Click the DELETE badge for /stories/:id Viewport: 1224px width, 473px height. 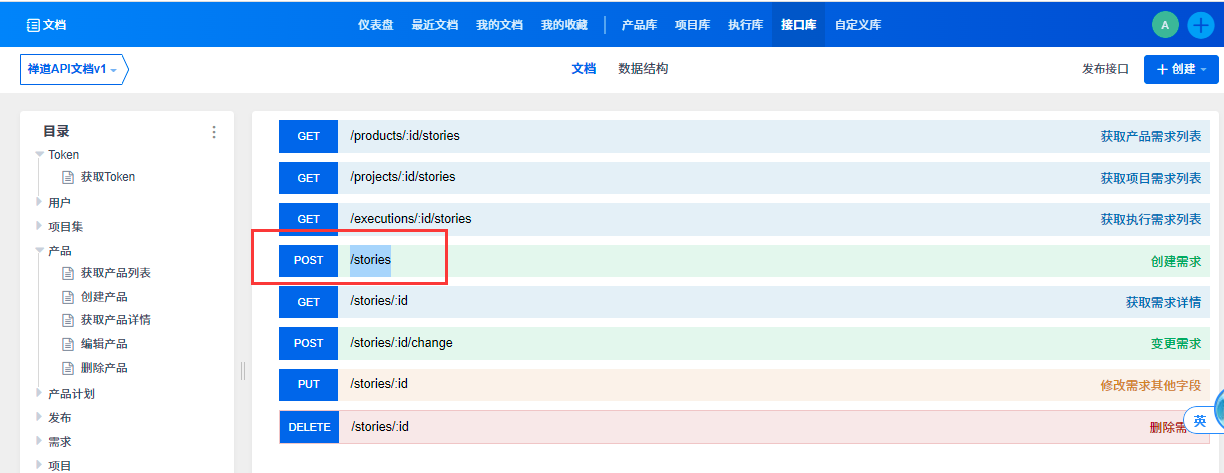(x=309, y=427)
